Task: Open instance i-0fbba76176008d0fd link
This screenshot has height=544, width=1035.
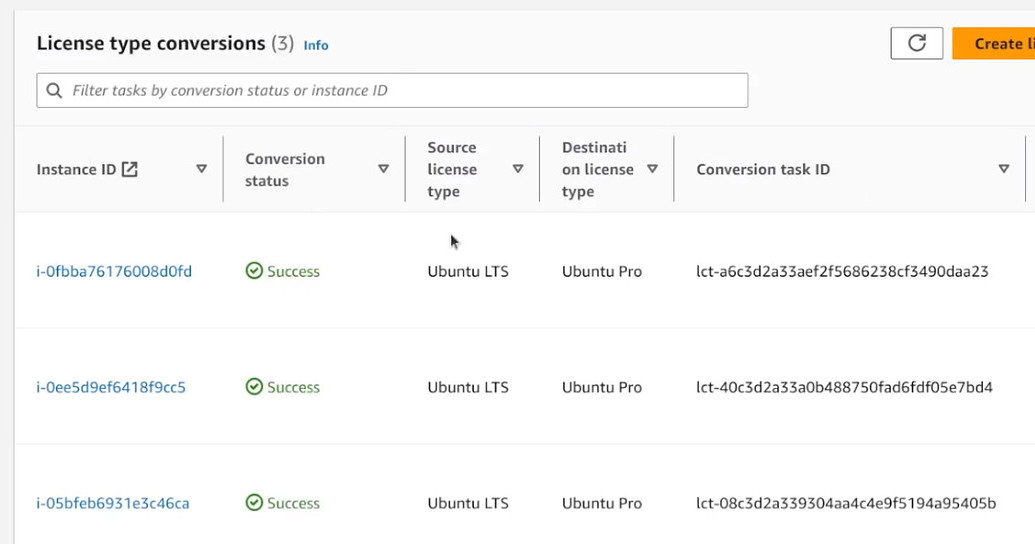Action: pos(114,271)
